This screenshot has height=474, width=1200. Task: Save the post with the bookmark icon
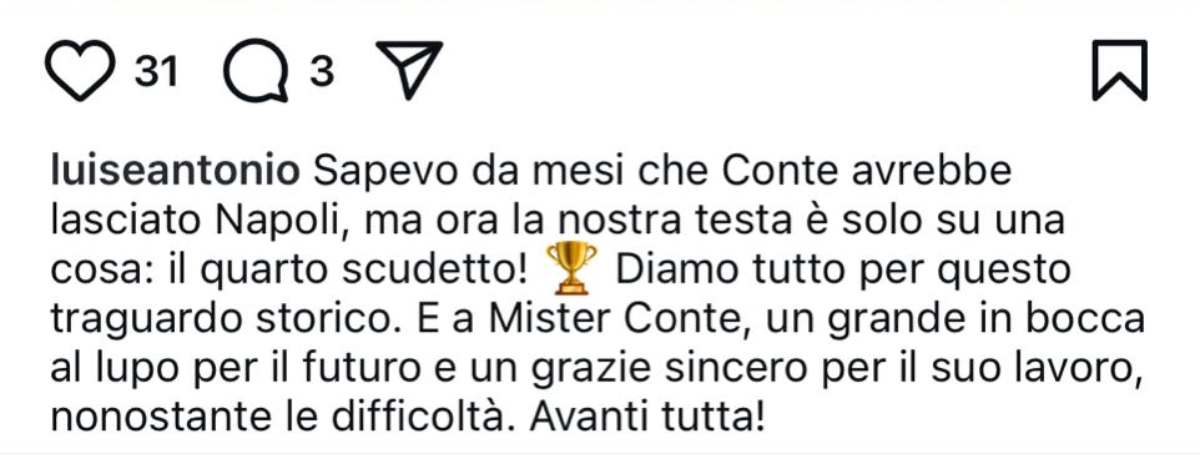point(1119,71)
